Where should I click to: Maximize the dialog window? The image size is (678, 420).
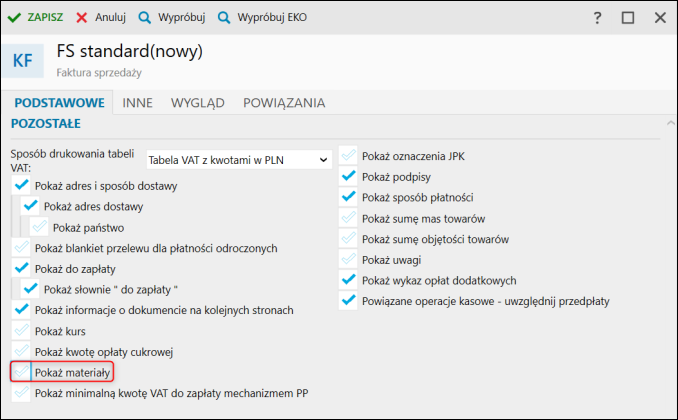628,18
